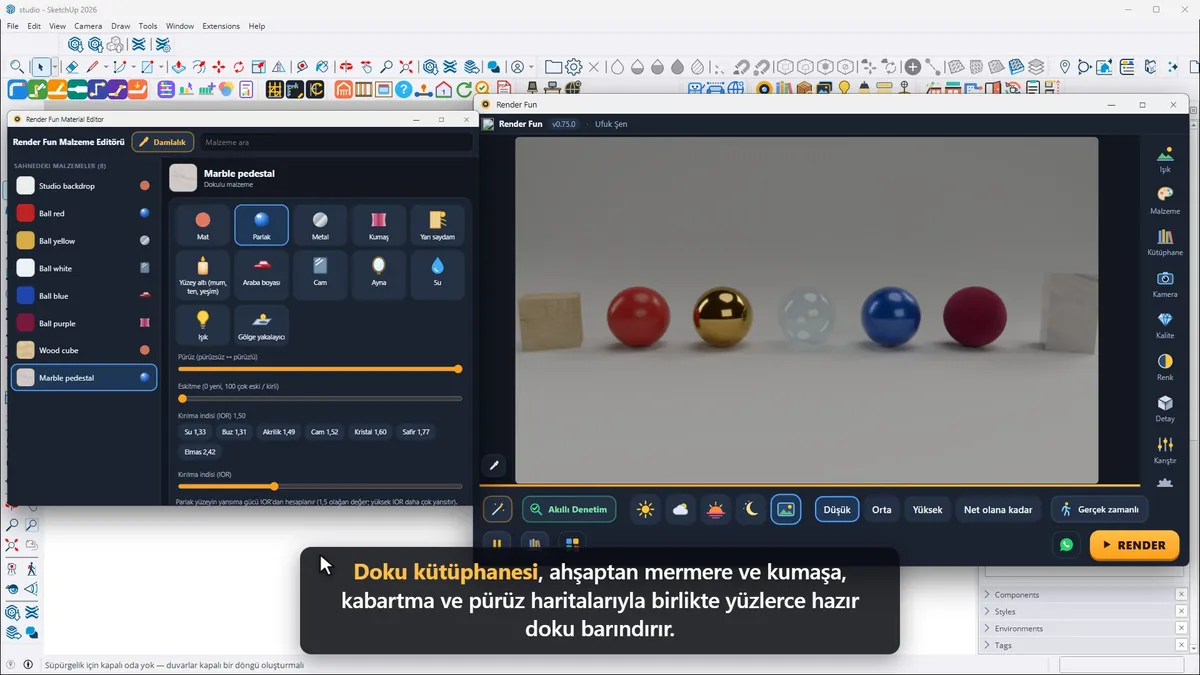Set render quality to Yüksek
The height and width of the screenshot is (675, 1200).
[927, 509]
